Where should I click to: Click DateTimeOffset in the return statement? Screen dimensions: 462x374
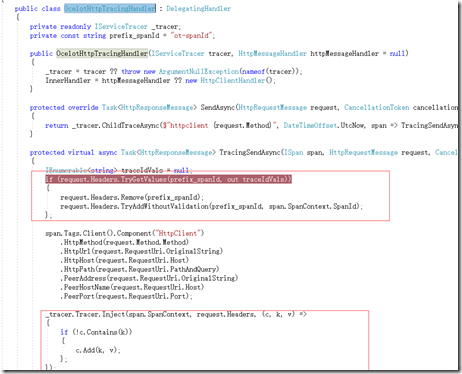coord(310,125)
